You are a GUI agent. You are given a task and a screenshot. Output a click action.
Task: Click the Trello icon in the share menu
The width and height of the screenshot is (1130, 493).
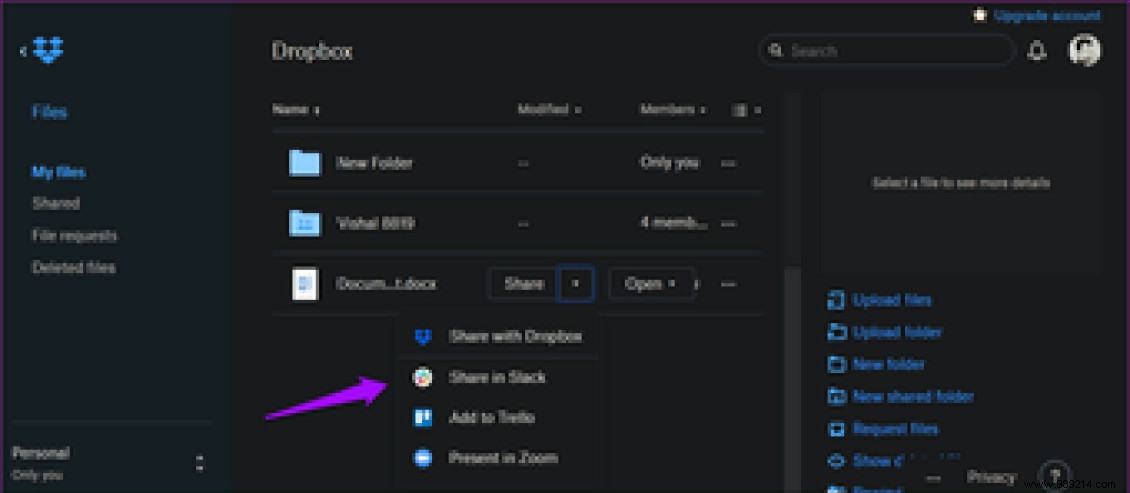coord(422,417)
